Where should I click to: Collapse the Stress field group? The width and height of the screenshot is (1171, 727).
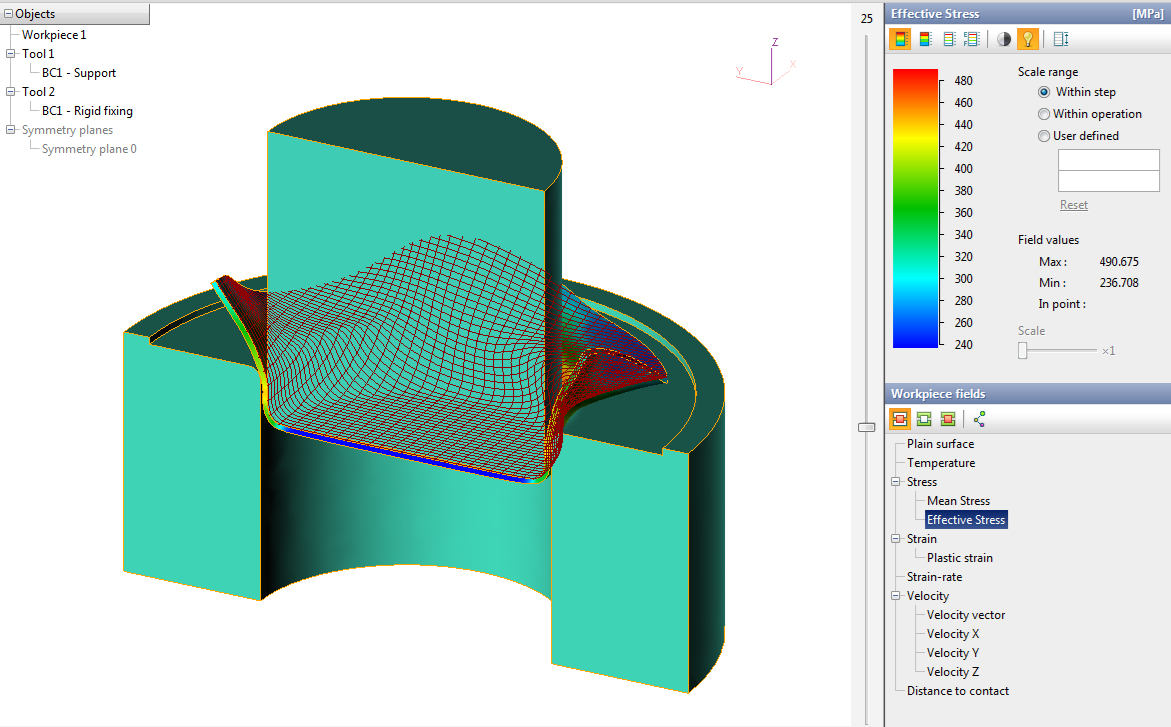(x=897, y=482)
